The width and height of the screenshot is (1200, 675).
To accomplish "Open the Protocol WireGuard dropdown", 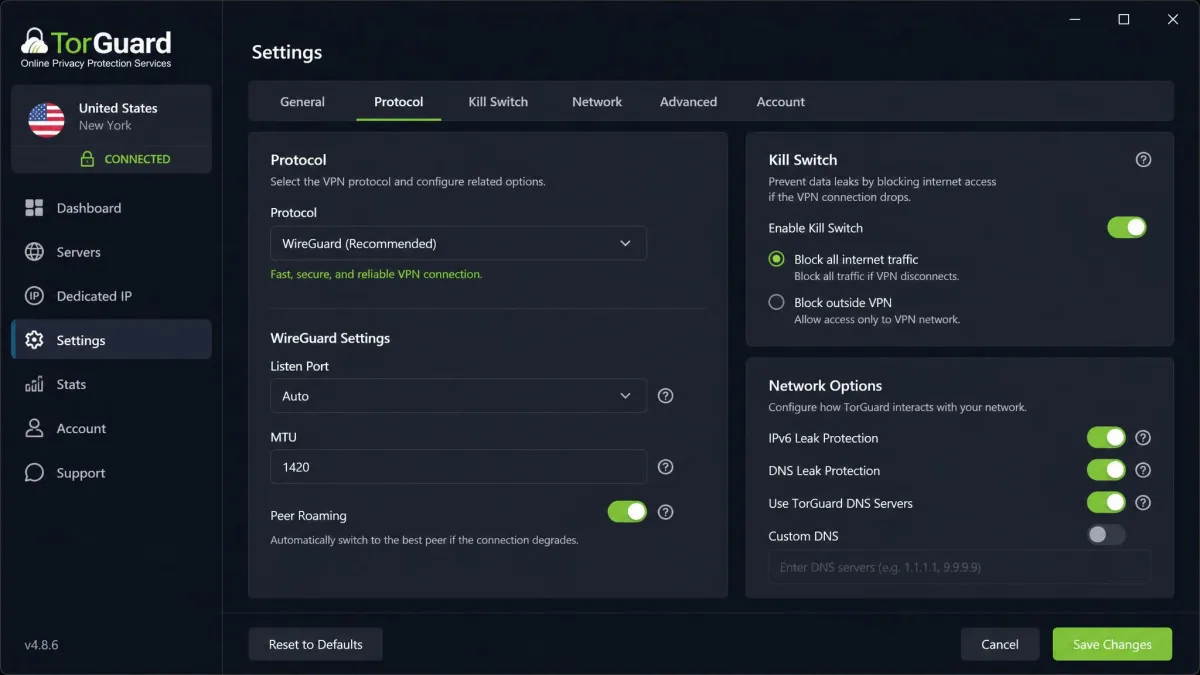I will coord(458,243).
